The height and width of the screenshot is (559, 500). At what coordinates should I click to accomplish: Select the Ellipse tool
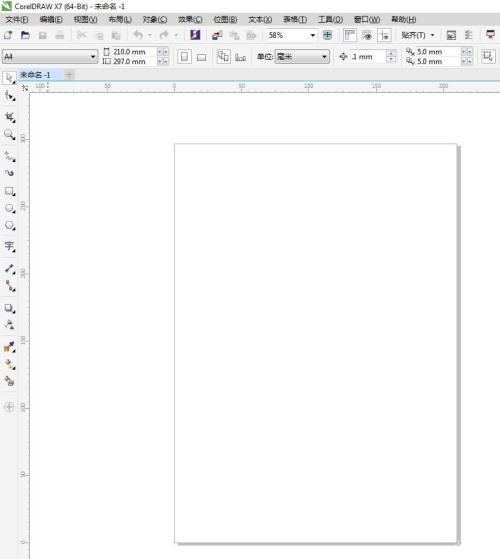[9, 208]
